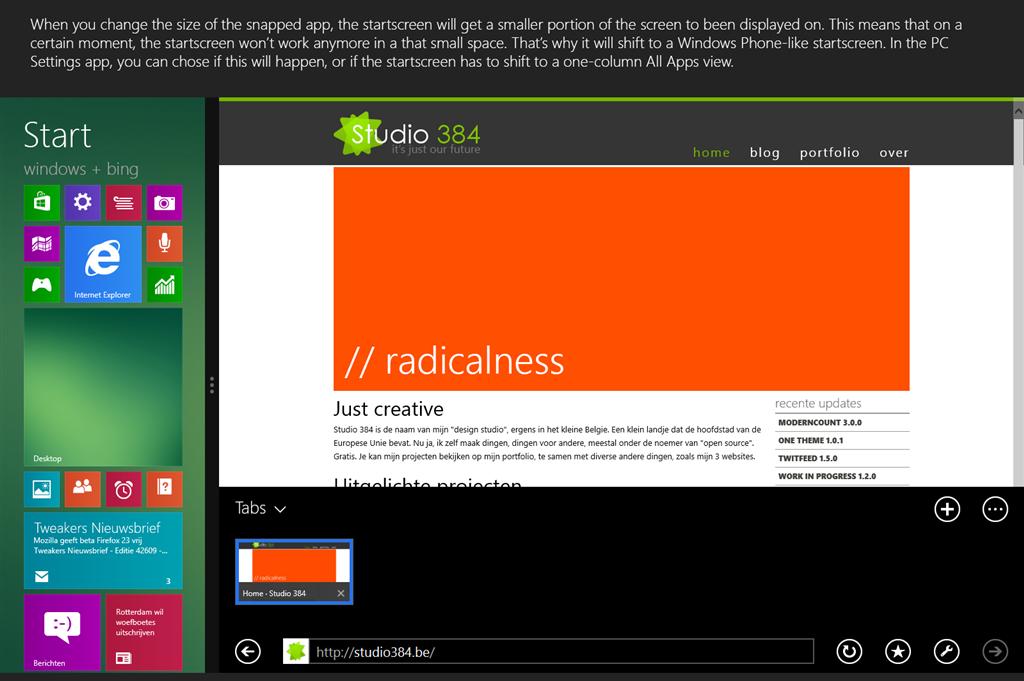Open the People tile
The image size is (1024, 681).
[x=82, y=489]
